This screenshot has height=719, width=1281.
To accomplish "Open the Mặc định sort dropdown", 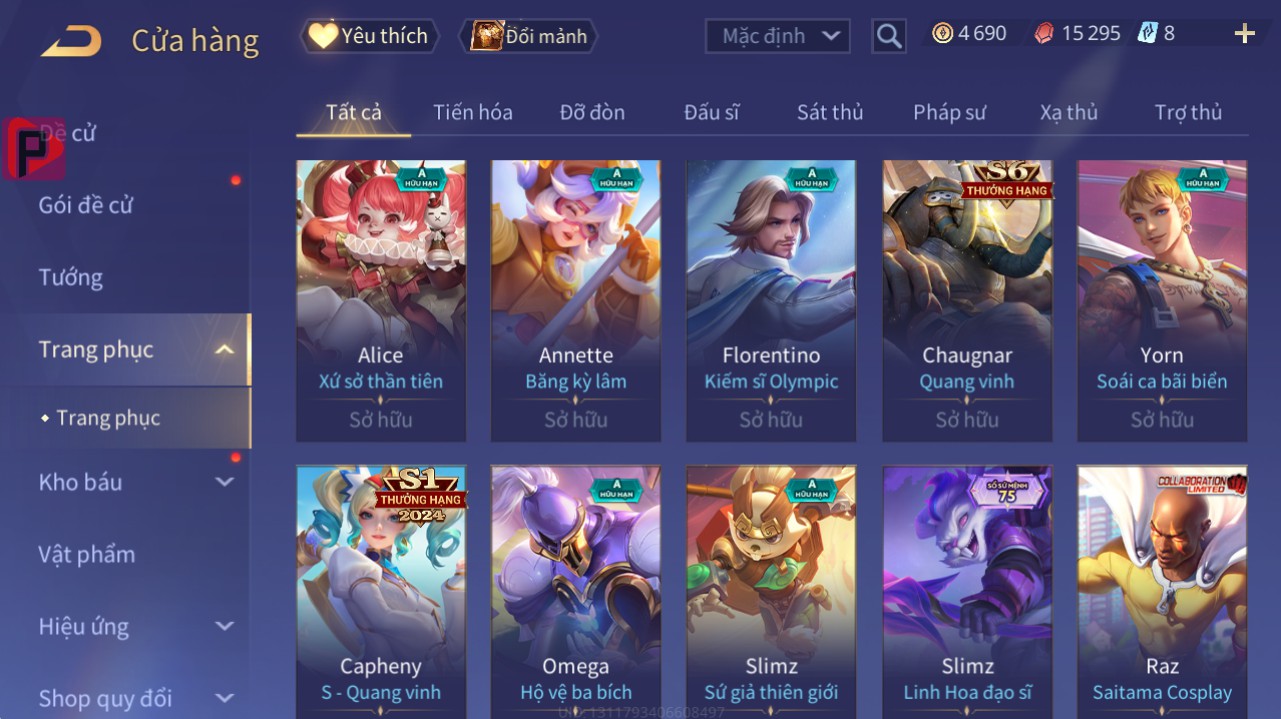I will [777, 37].
